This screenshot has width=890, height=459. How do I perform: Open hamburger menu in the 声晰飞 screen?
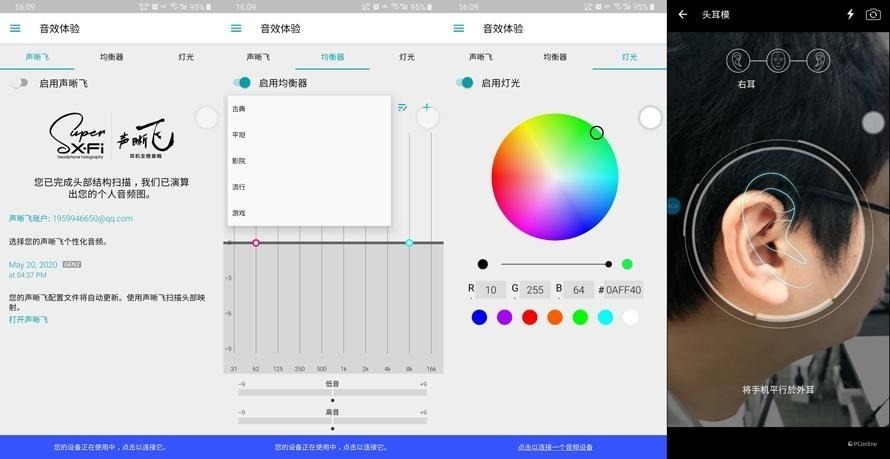pyautogui.click(x=15, y=28)
